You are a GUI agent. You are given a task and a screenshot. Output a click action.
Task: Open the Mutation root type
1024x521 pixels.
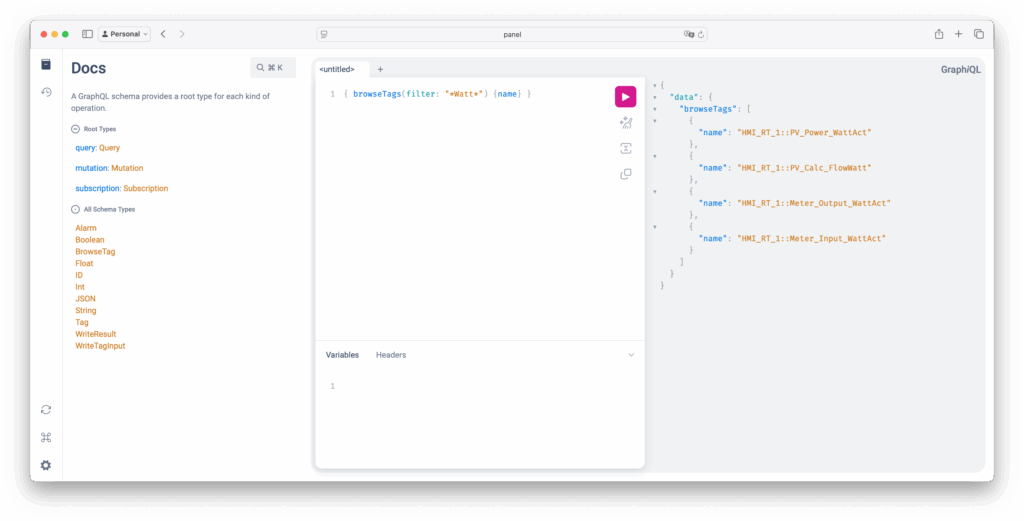[x=127, y=168]
